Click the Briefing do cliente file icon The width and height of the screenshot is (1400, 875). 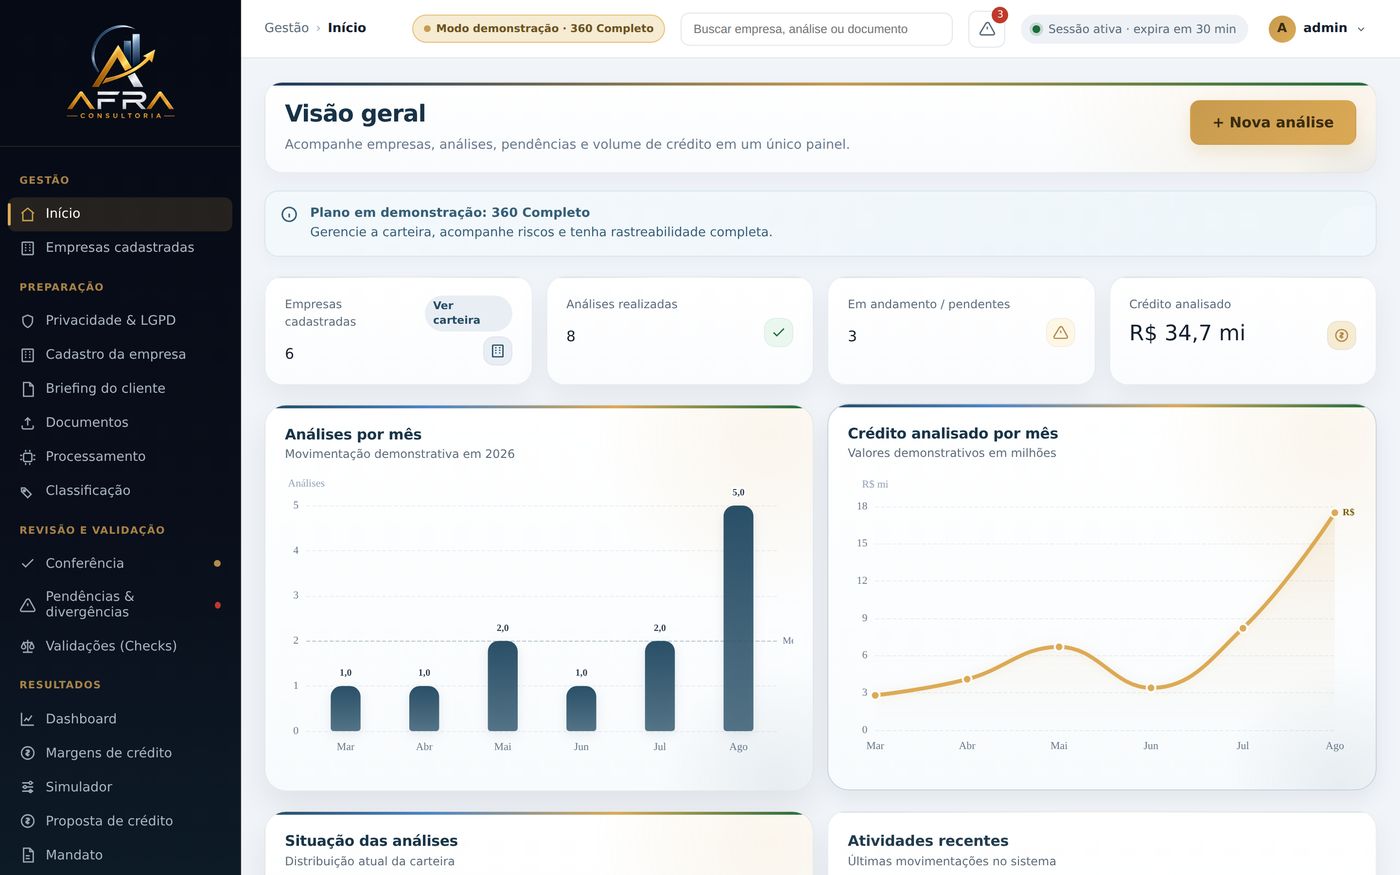pyautogui.click(x=28, y=389)
